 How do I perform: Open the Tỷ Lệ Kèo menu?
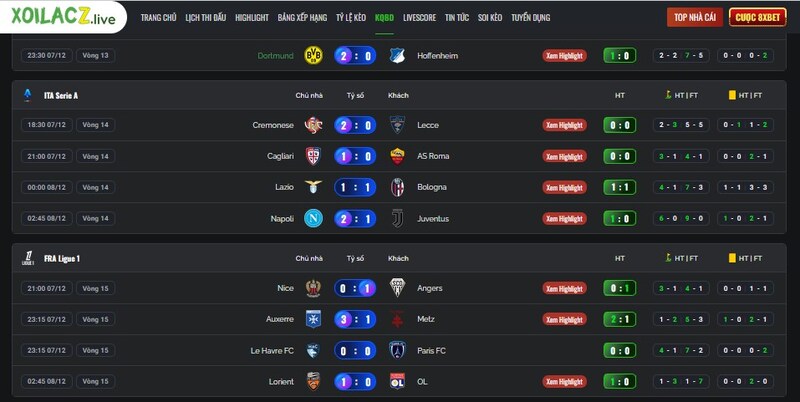coord(351,18)
